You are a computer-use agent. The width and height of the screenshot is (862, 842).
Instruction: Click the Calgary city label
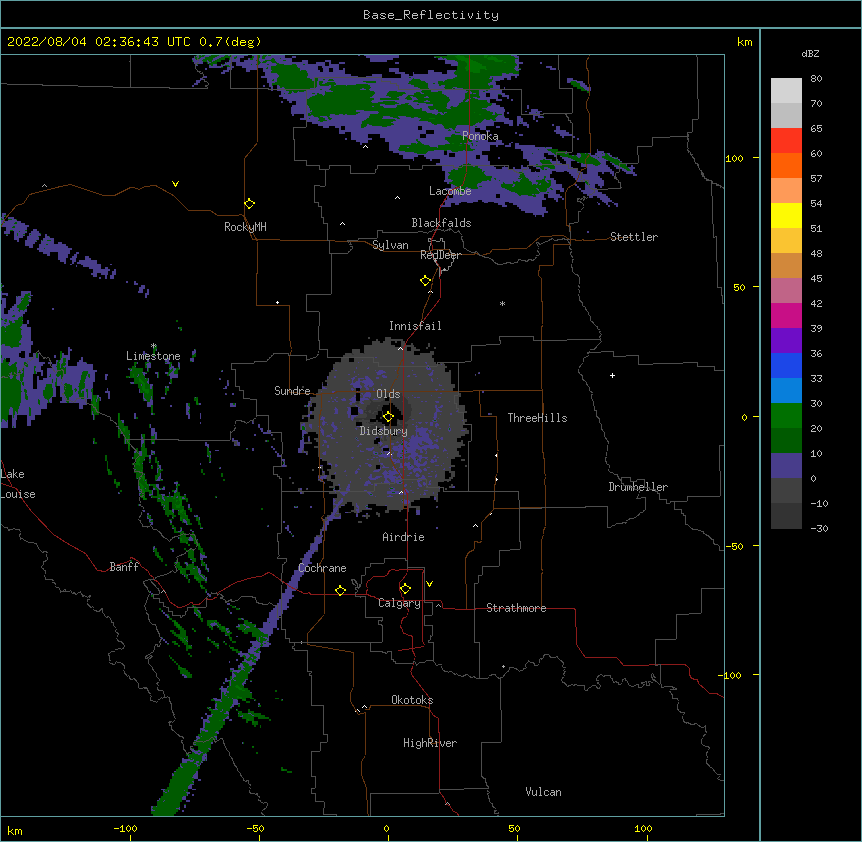pyautogui.click(x=399, y=603)
